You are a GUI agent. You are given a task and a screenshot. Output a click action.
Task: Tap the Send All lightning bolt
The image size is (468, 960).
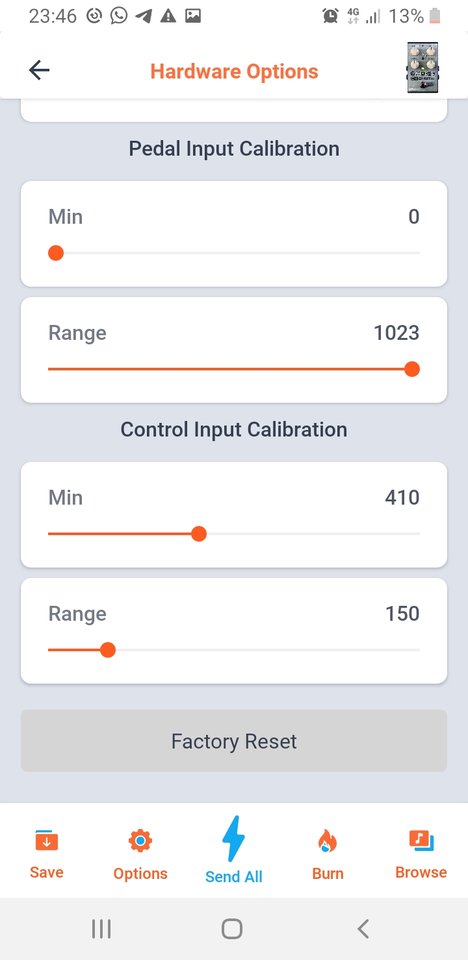pos(233,839)
